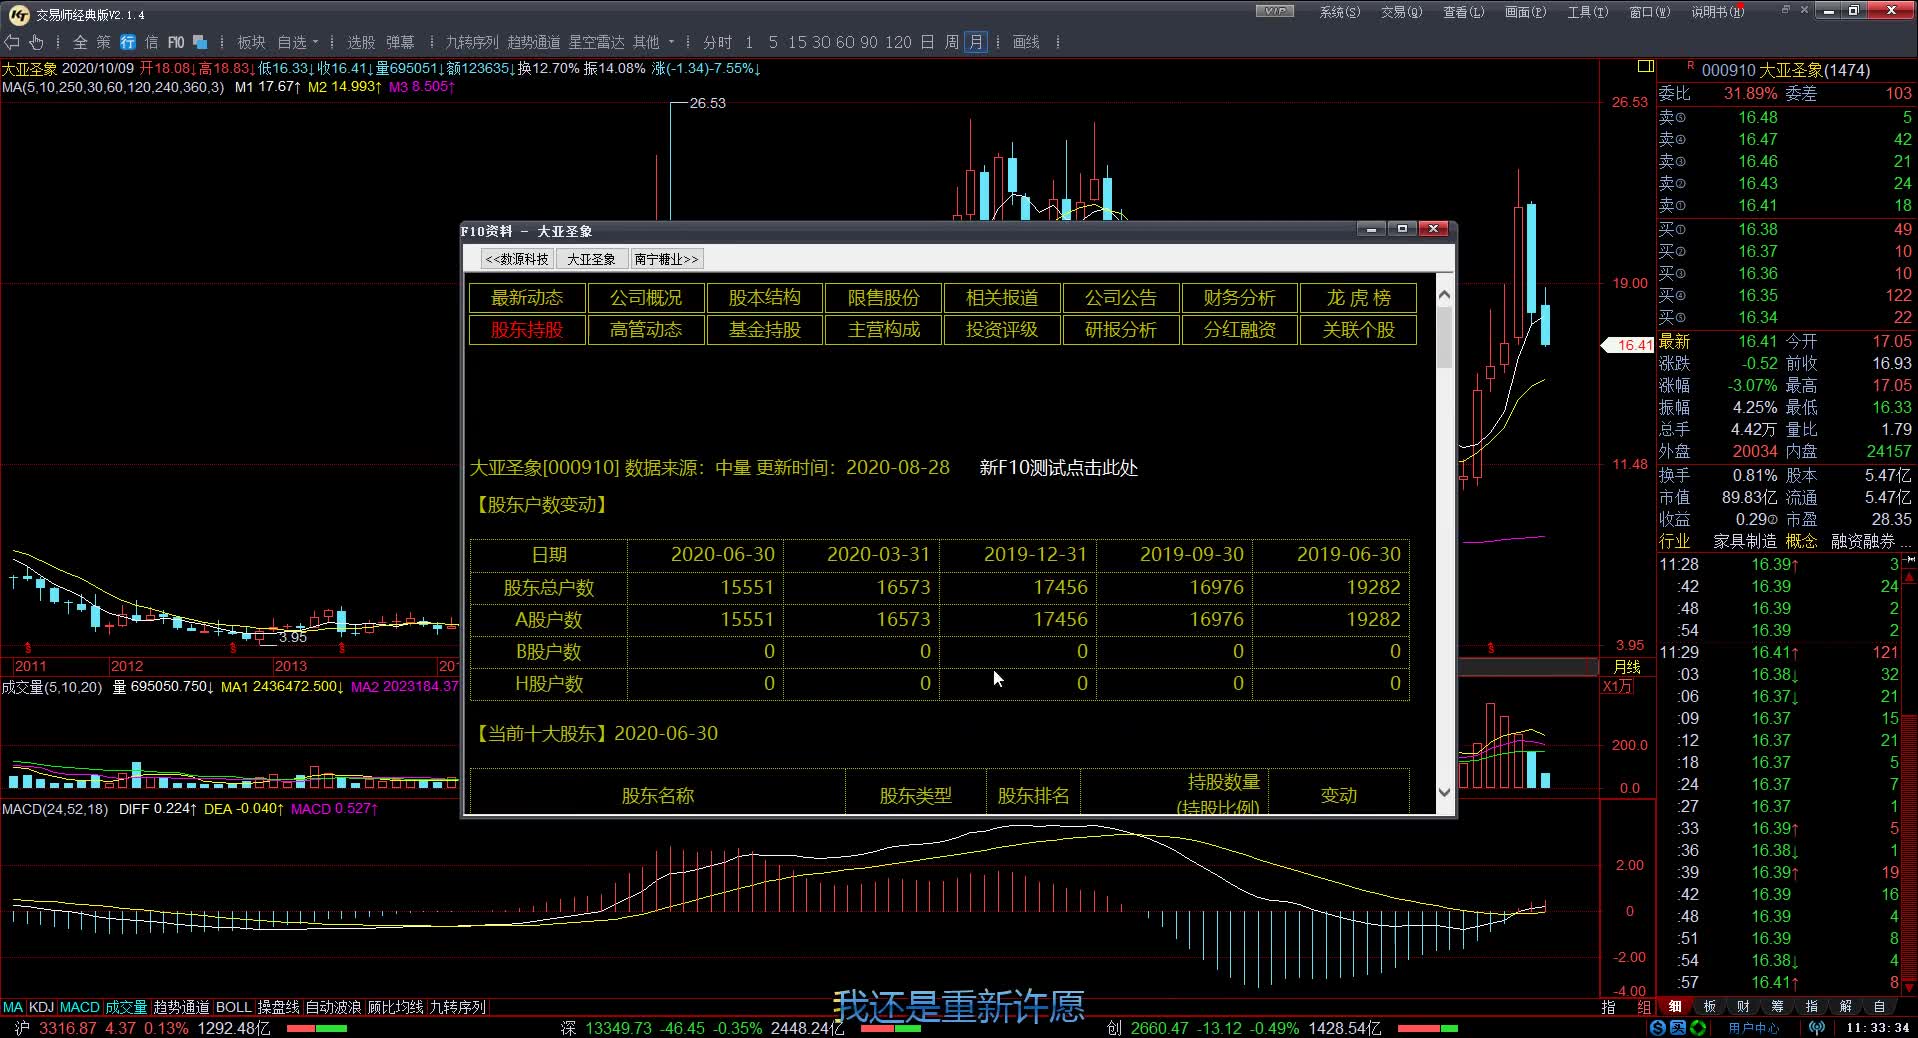Image resolution: width=1918 pixels, height=1038 pixels.
Task: Switch to 120 minute period
Action: pyautogui.click(x=898, y=42)
